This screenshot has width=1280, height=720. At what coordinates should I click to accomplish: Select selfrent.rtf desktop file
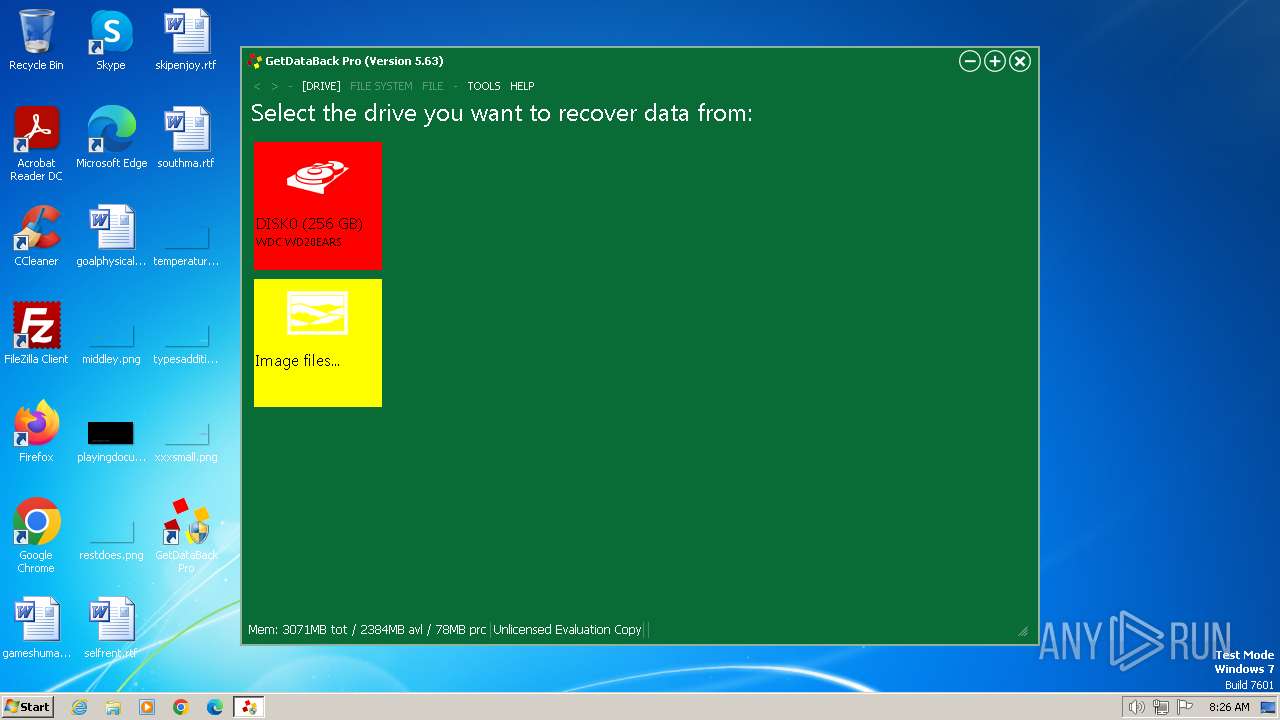(111, 628)
